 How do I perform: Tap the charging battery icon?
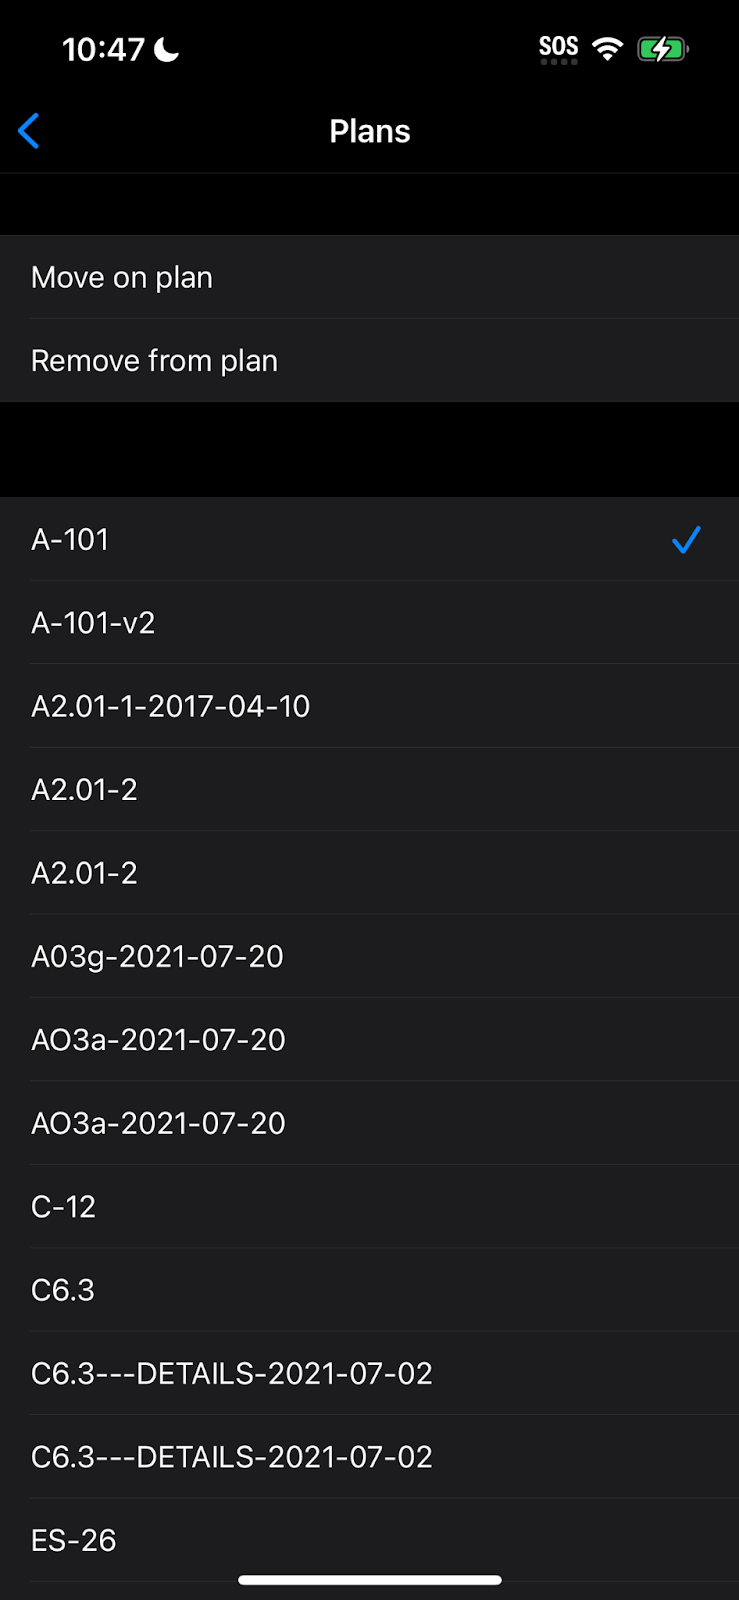coord(662,49)
